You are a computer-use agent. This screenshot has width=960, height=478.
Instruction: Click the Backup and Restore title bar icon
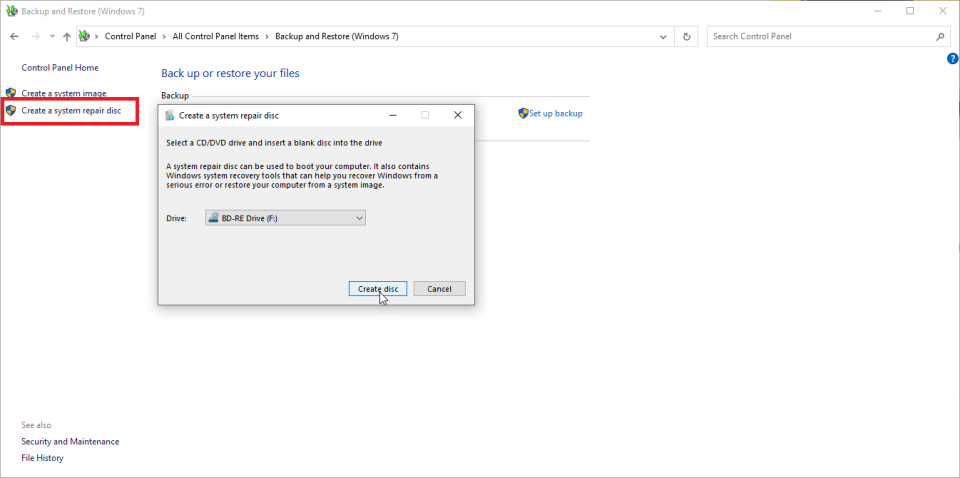pos(11,11)
